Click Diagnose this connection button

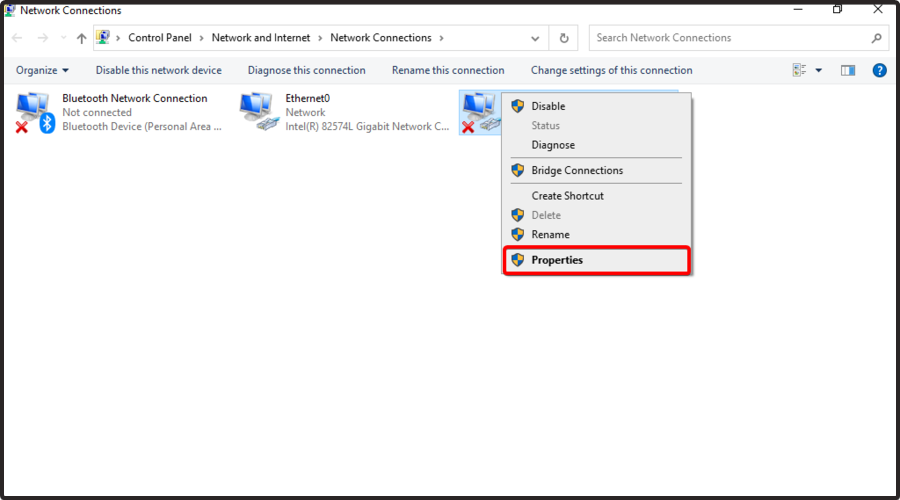[x=306, y=70]
